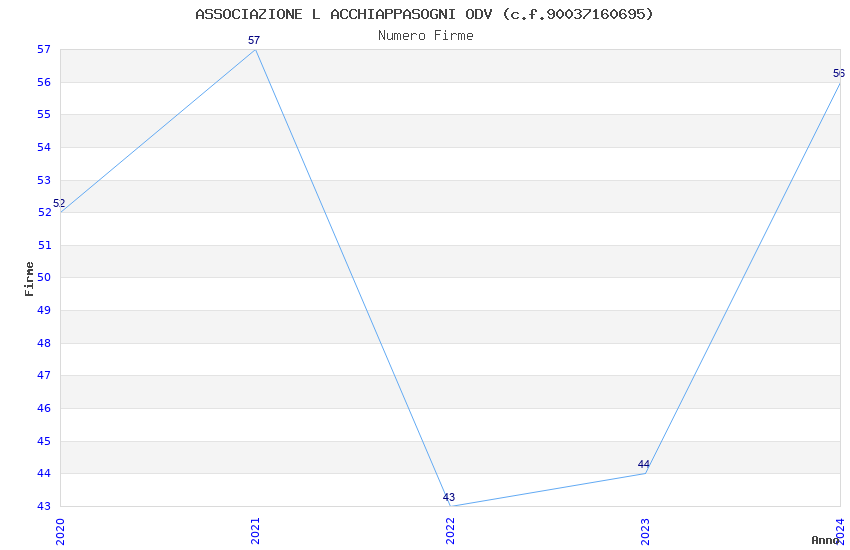
Task: Click the 'Numero Firme' subtitle
Action: click(426, 36)
